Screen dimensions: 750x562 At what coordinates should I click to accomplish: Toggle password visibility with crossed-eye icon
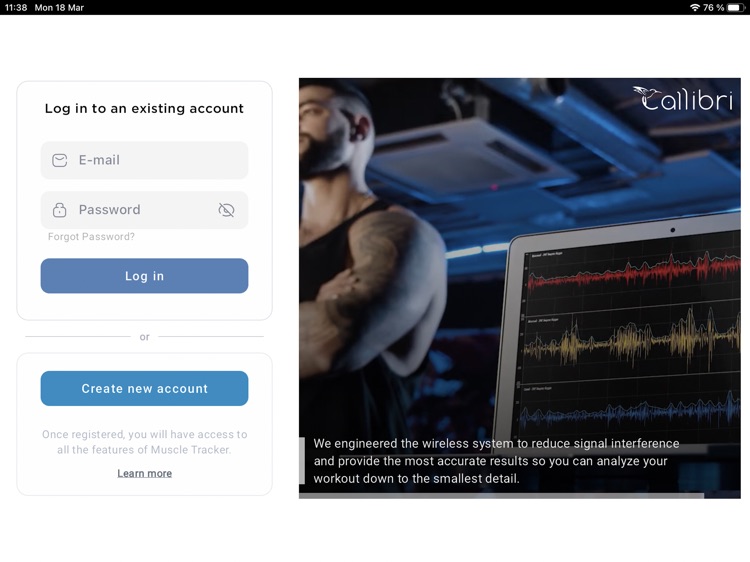click(x=226, y=209)
